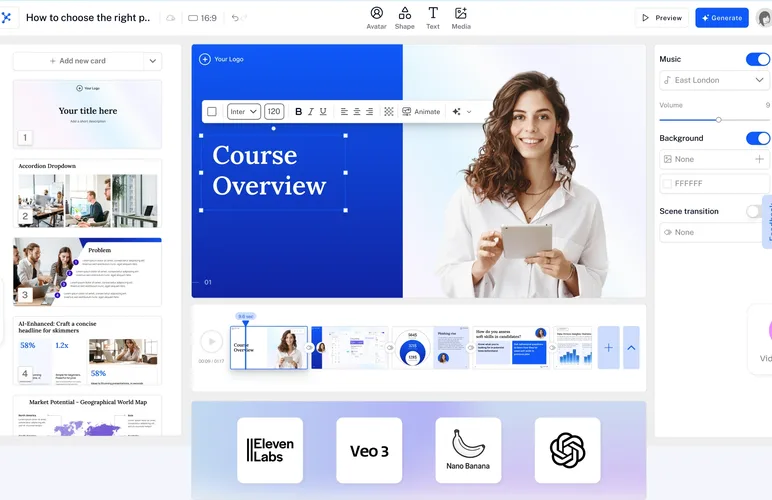Open the user profile avatar
Screen dimensions: 772x500
click(764, 18)
